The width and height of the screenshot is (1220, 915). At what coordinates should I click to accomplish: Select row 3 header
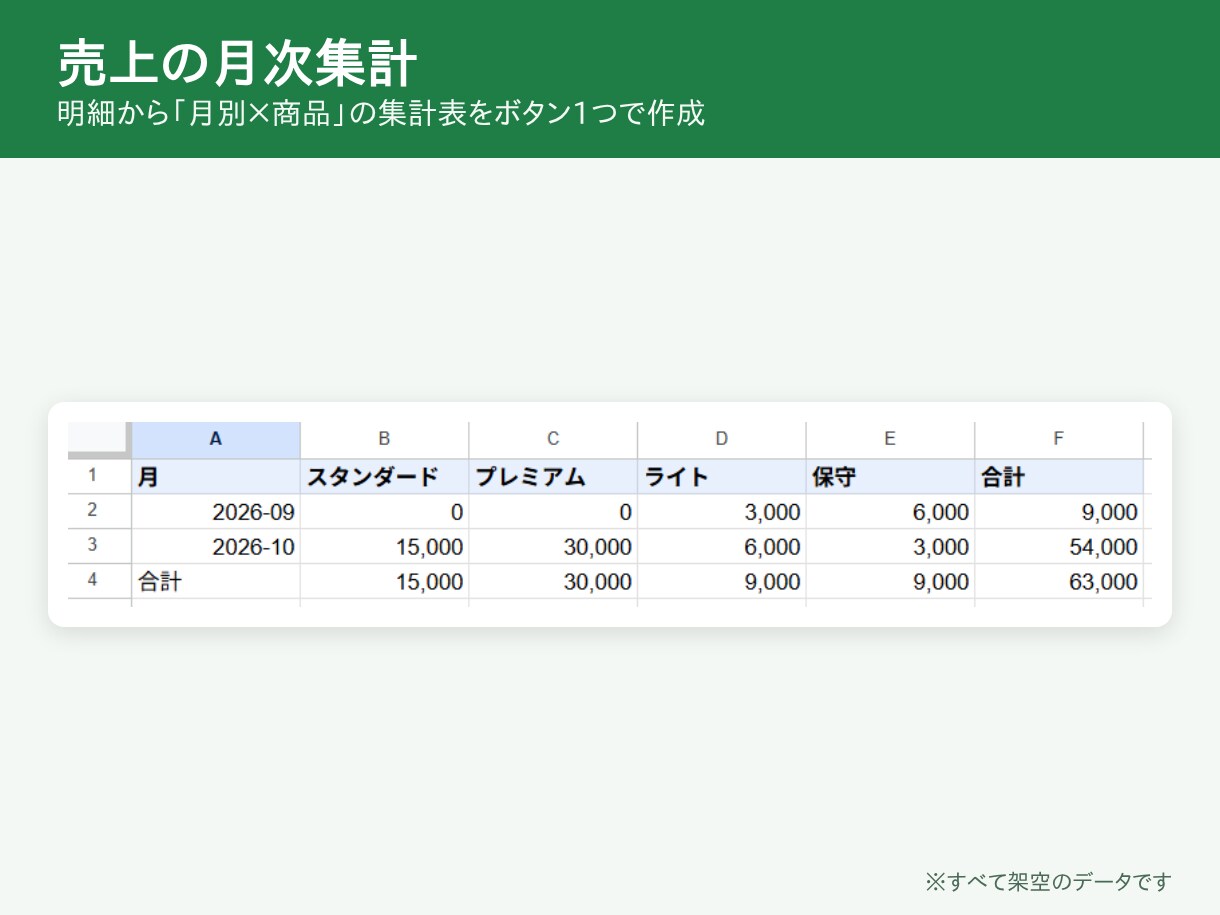click(99, 546)
